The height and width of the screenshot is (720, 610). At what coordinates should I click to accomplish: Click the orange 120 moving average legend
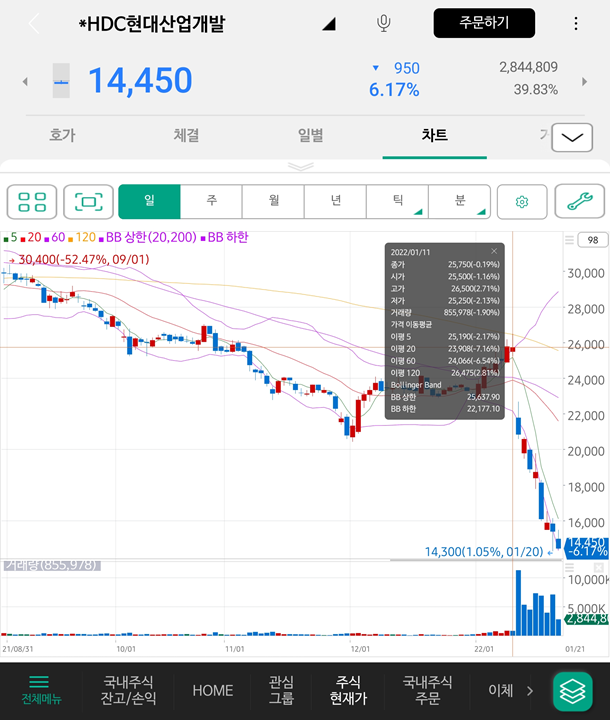point(82,237)
